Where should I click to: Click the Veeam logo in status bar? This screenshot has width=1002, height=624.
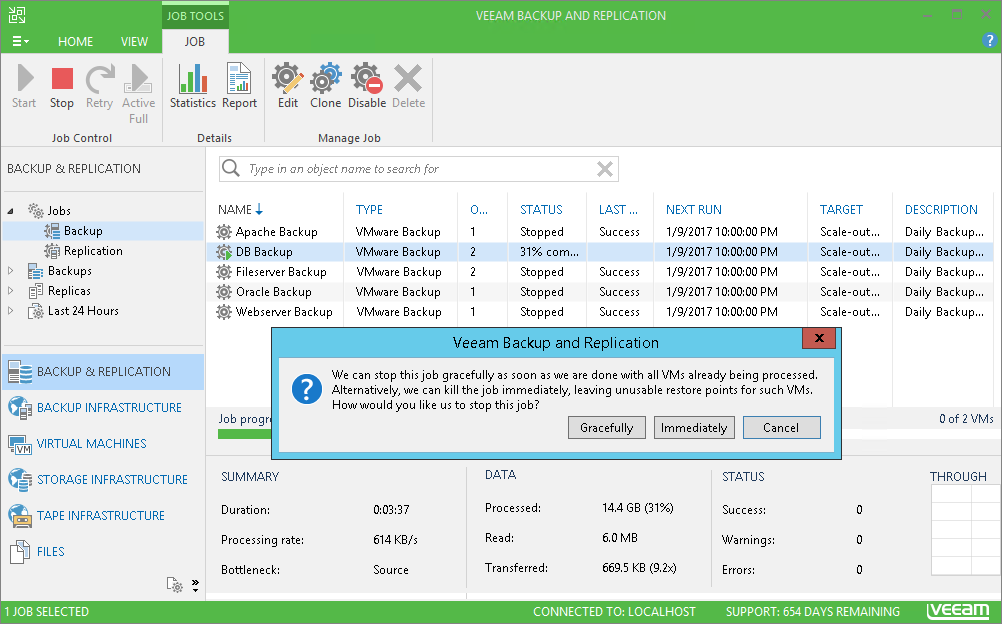(957, 611)
